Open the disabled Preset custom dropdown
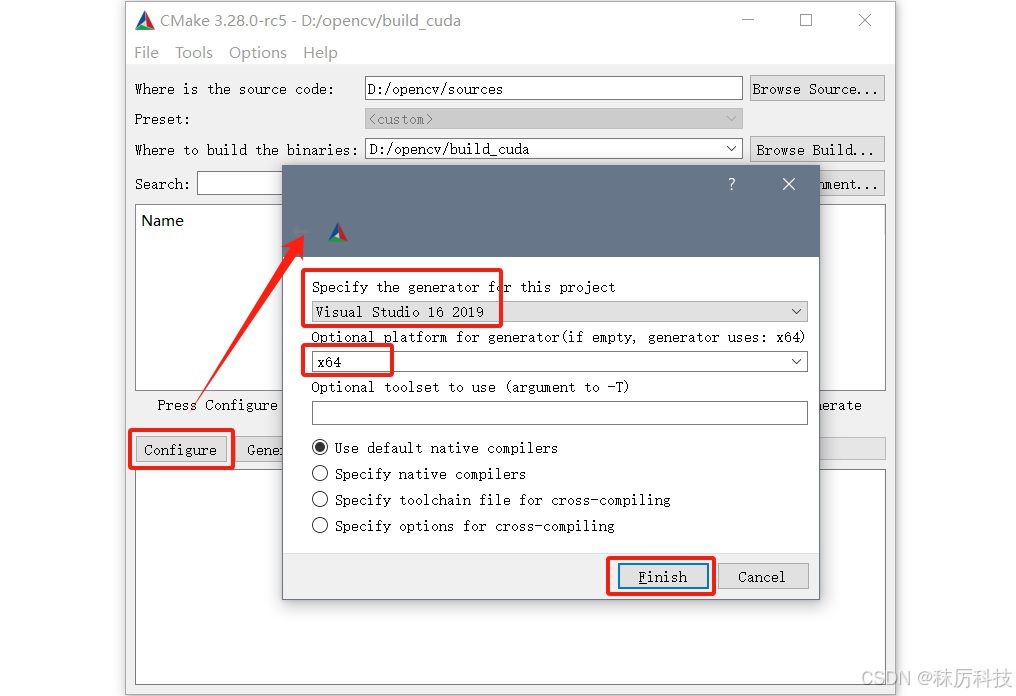 (x=553, y=119)
